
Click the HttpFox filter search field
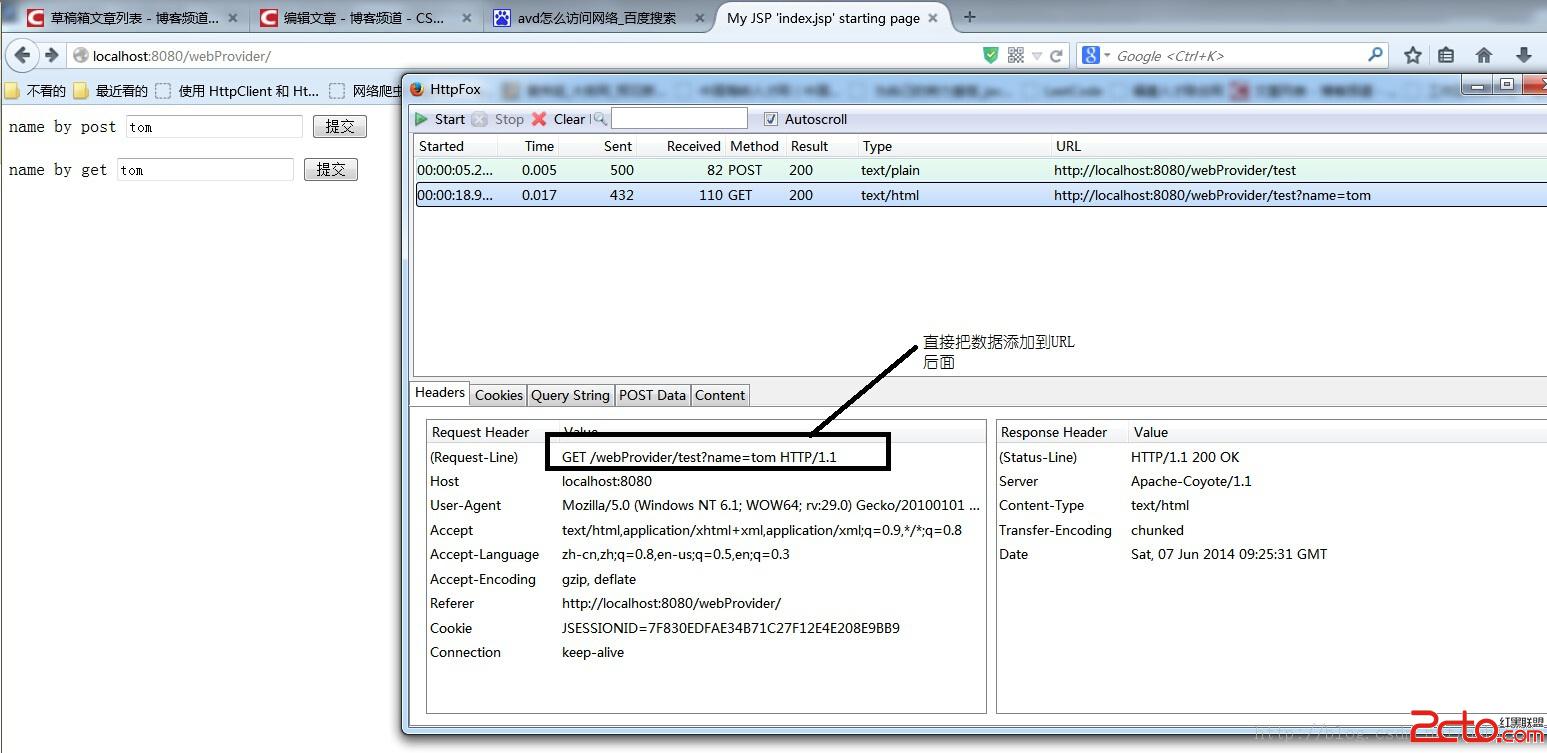(679, 119)
